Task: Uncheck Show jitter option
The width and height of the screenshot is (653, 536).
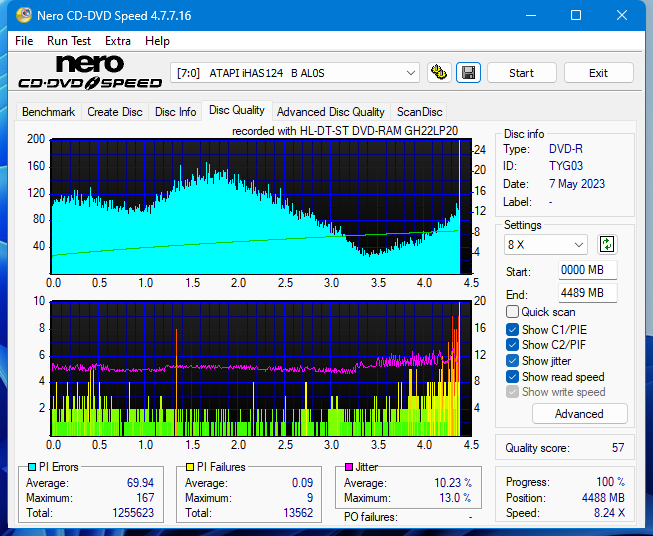Action: [513, 361]
